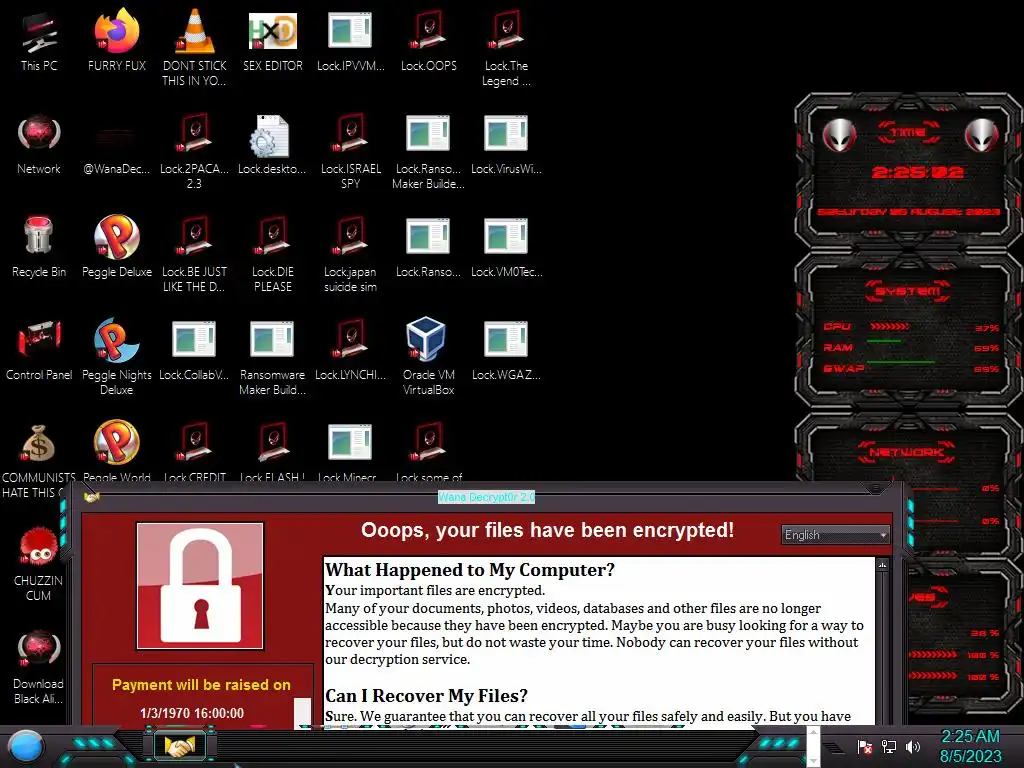Open the Action Center flag tray icon
This screenshot has width=1024, height=768.
(x=865, y=746)
